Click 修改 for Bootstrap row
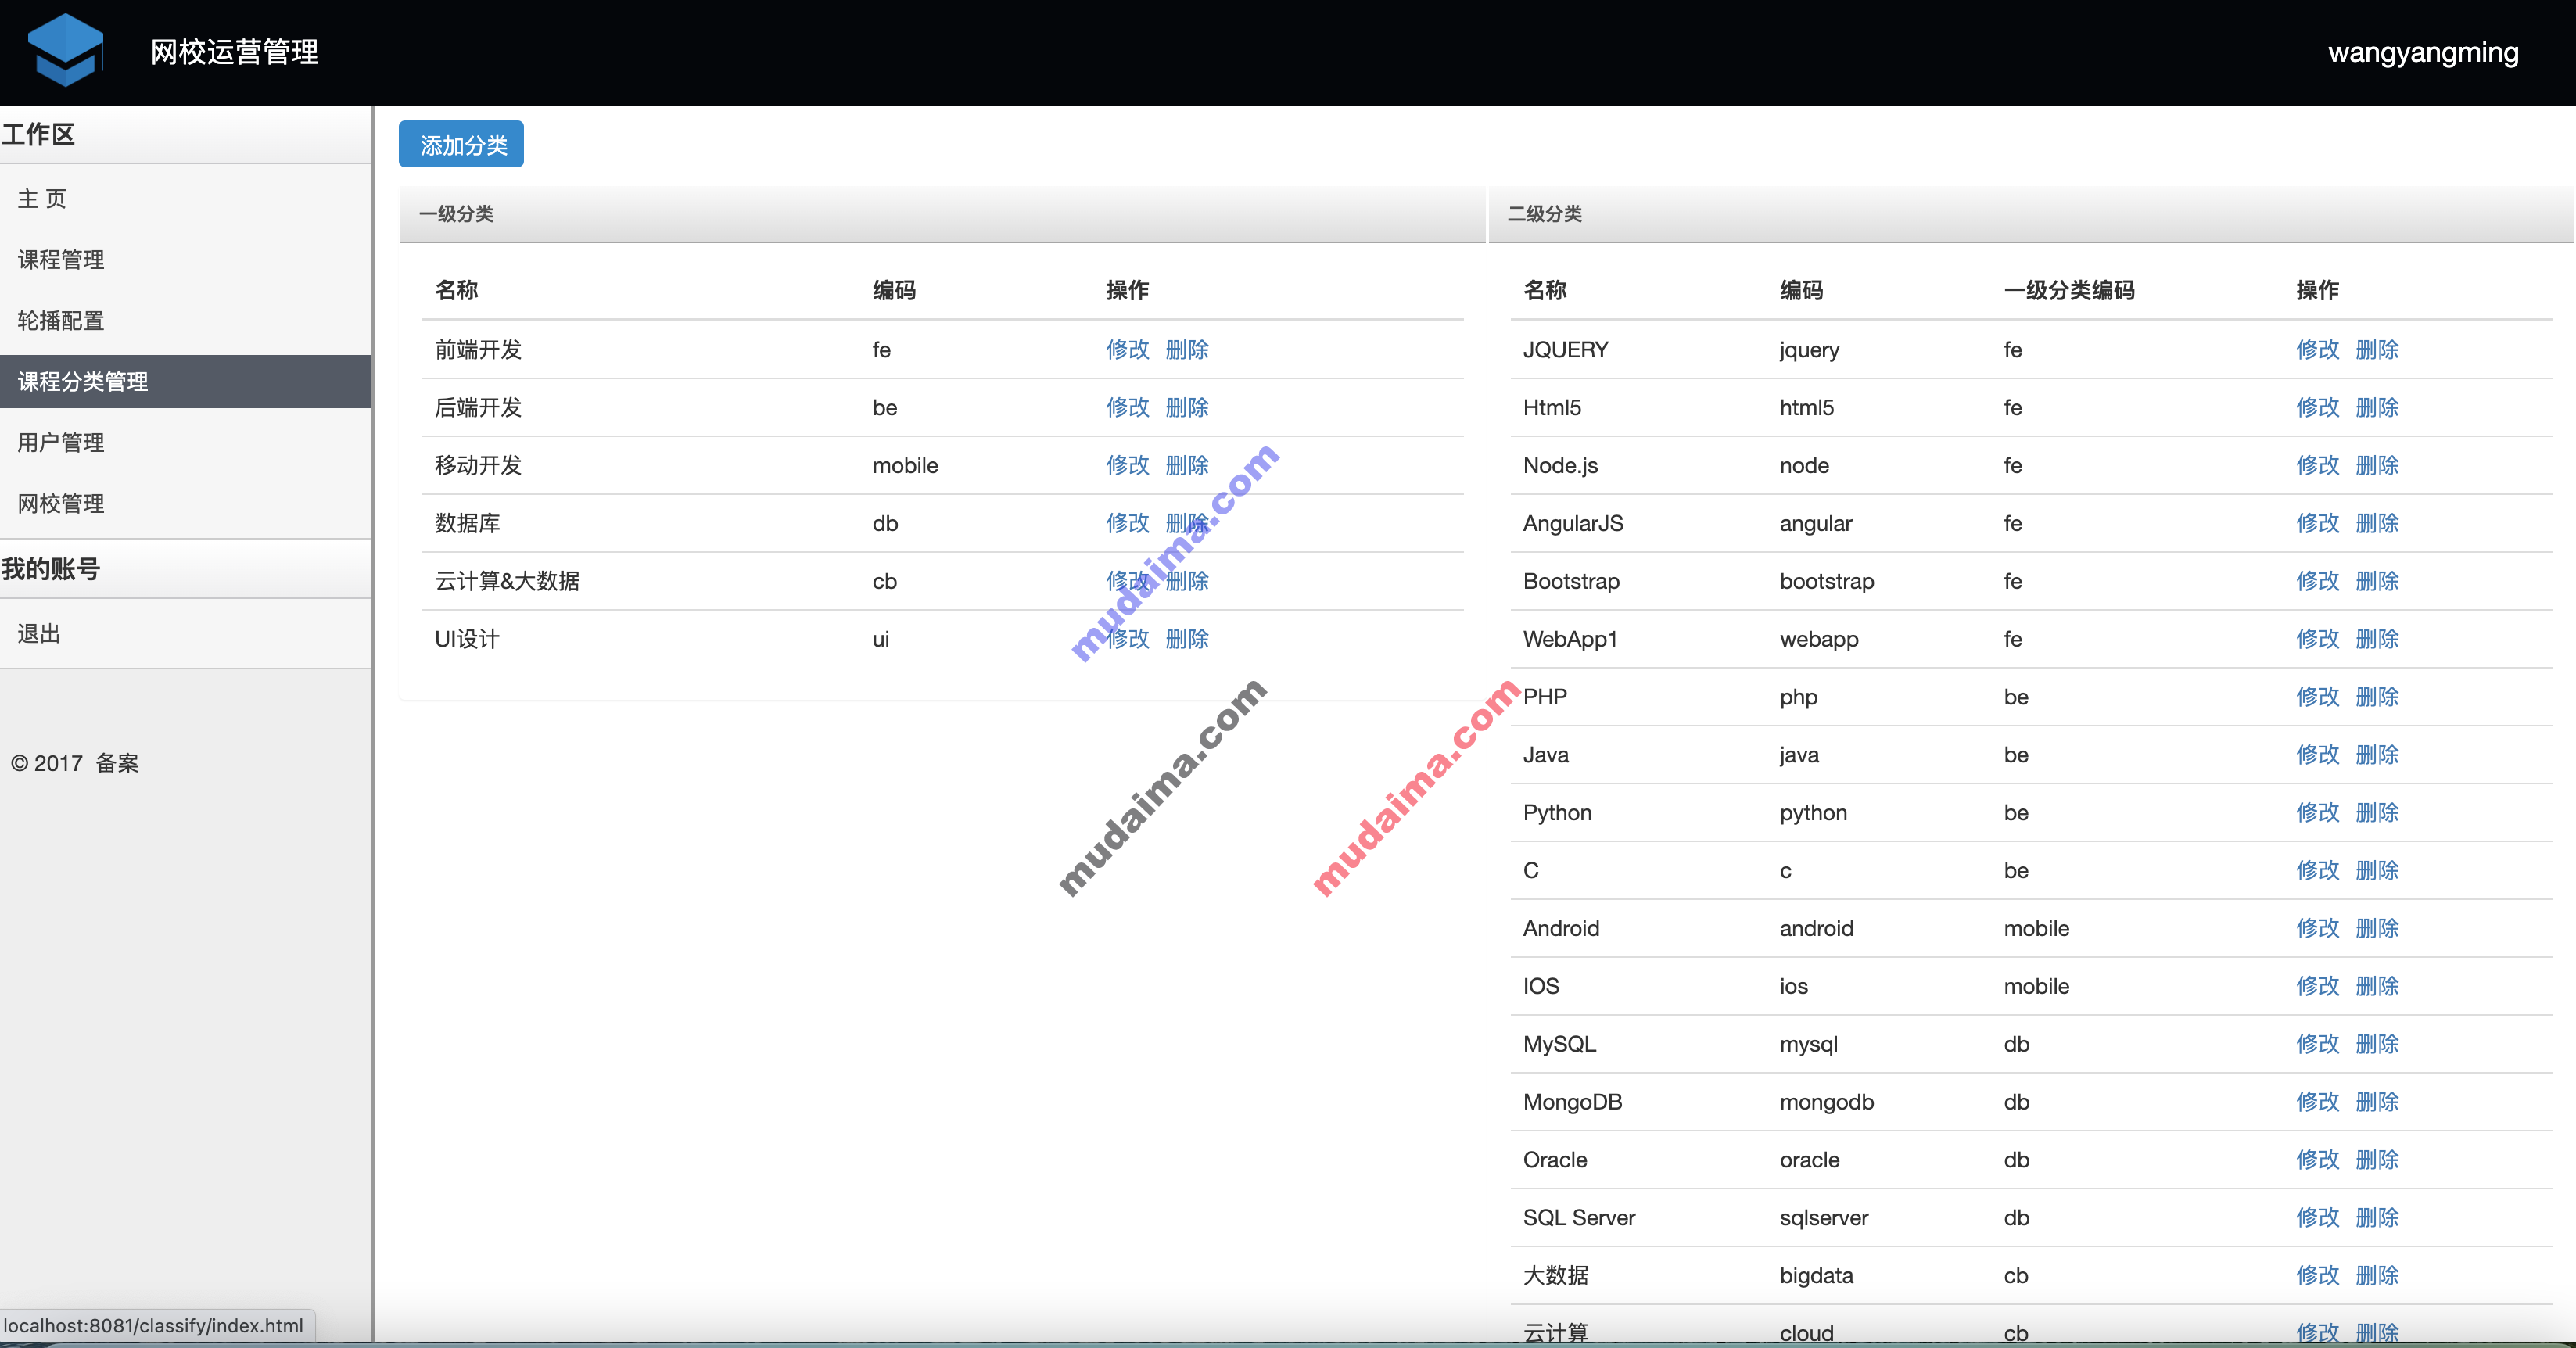The image size is (2576, 1348). click(x=2317, y=582)
